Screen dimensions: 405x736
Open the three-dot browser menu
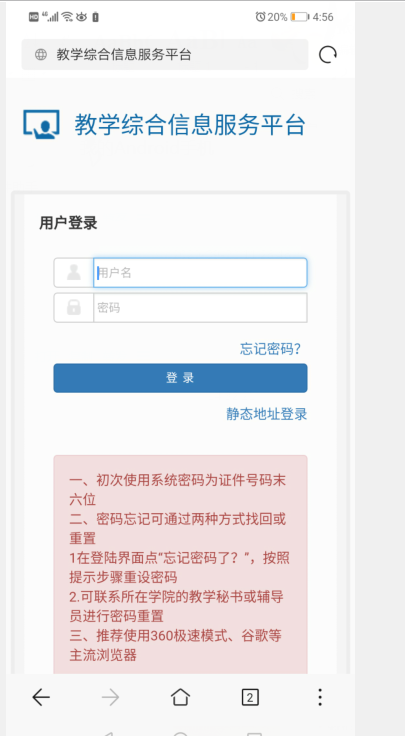(x=320, y=698)
